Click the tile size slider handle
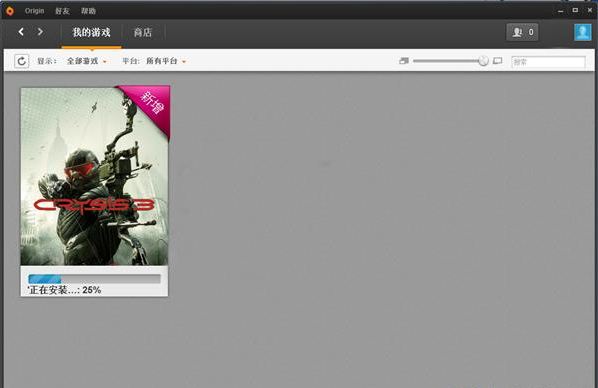Screen dimensions: 598x388 point(483,61)
